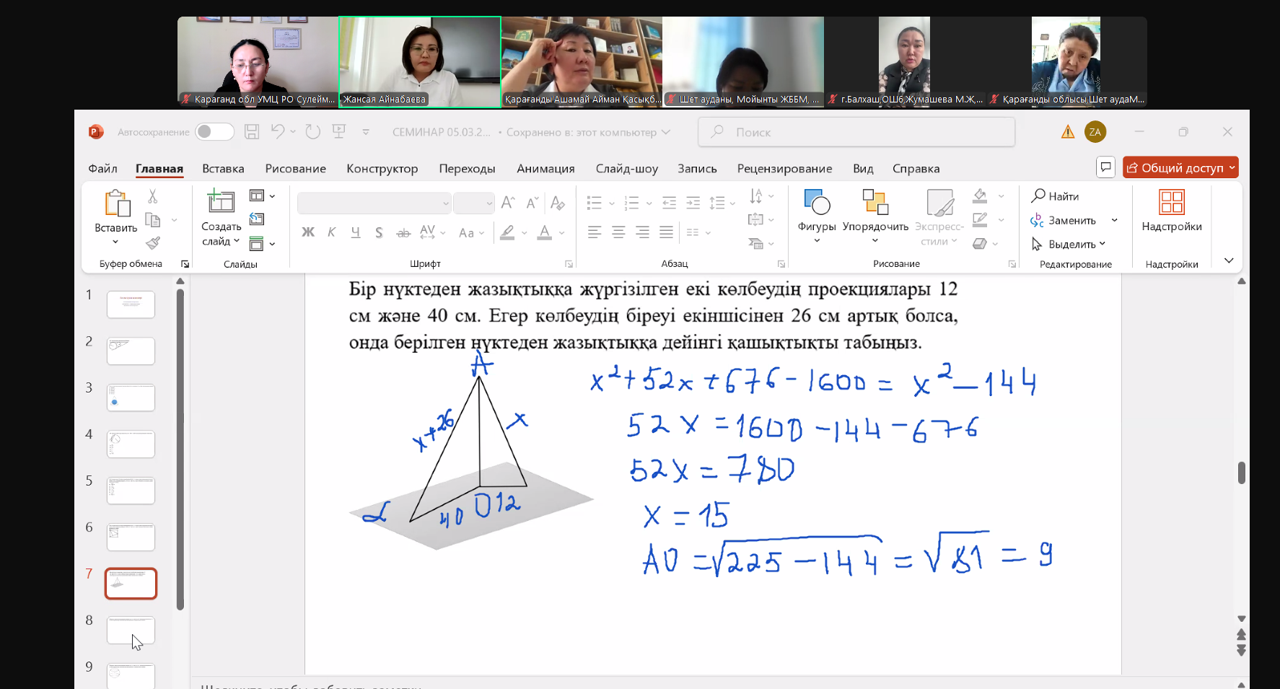Open the comments pane icon
1280x689 pixels.
[x=1105, y=167]
